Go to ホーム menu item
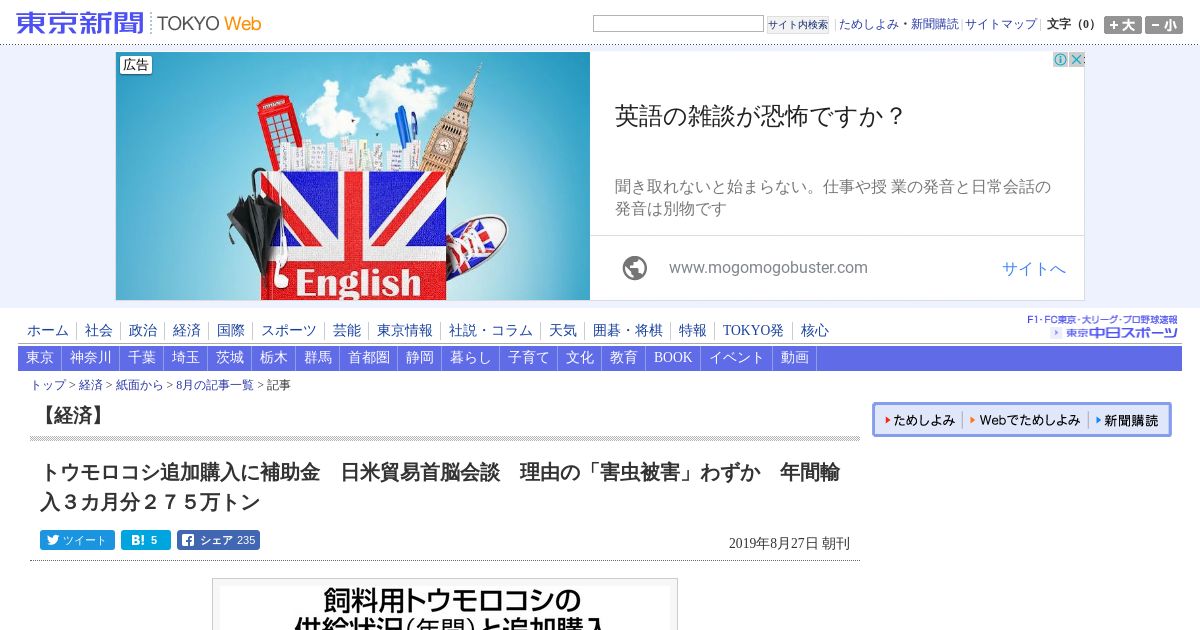Image resolution: width=1200 pixels, height=630 pixels. pyautogui.click(x=48, y=331)
